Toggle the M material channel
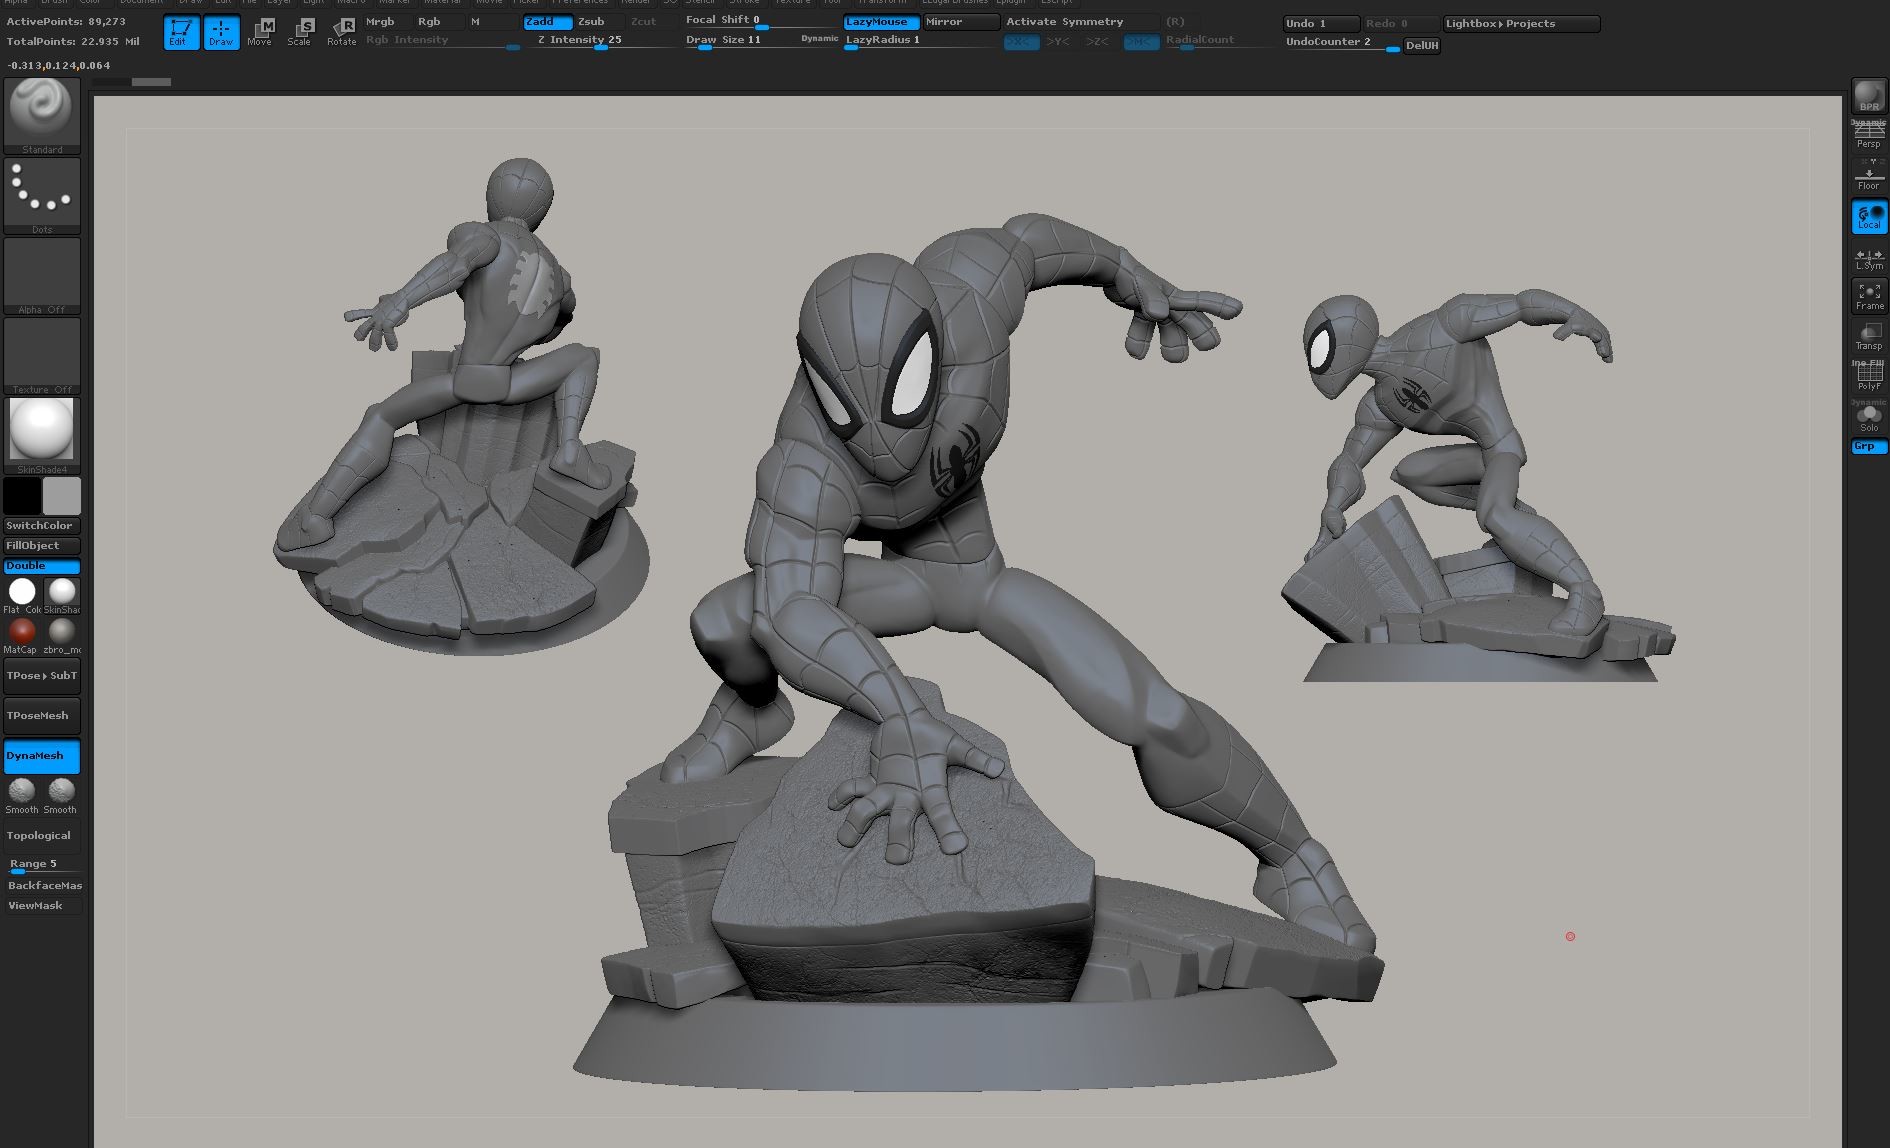The image size is (1890, 1148). [x=493, y=21]
